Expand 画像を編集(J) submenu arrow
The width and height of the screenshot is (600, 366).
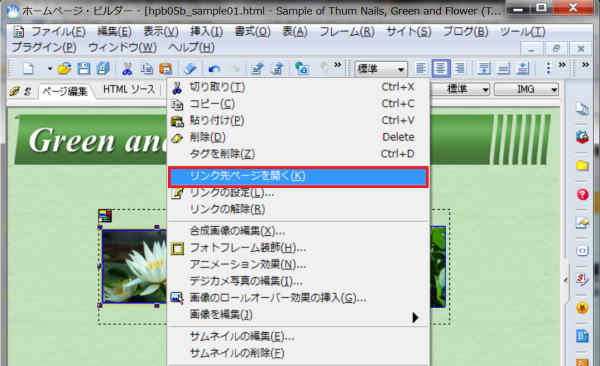415,317
